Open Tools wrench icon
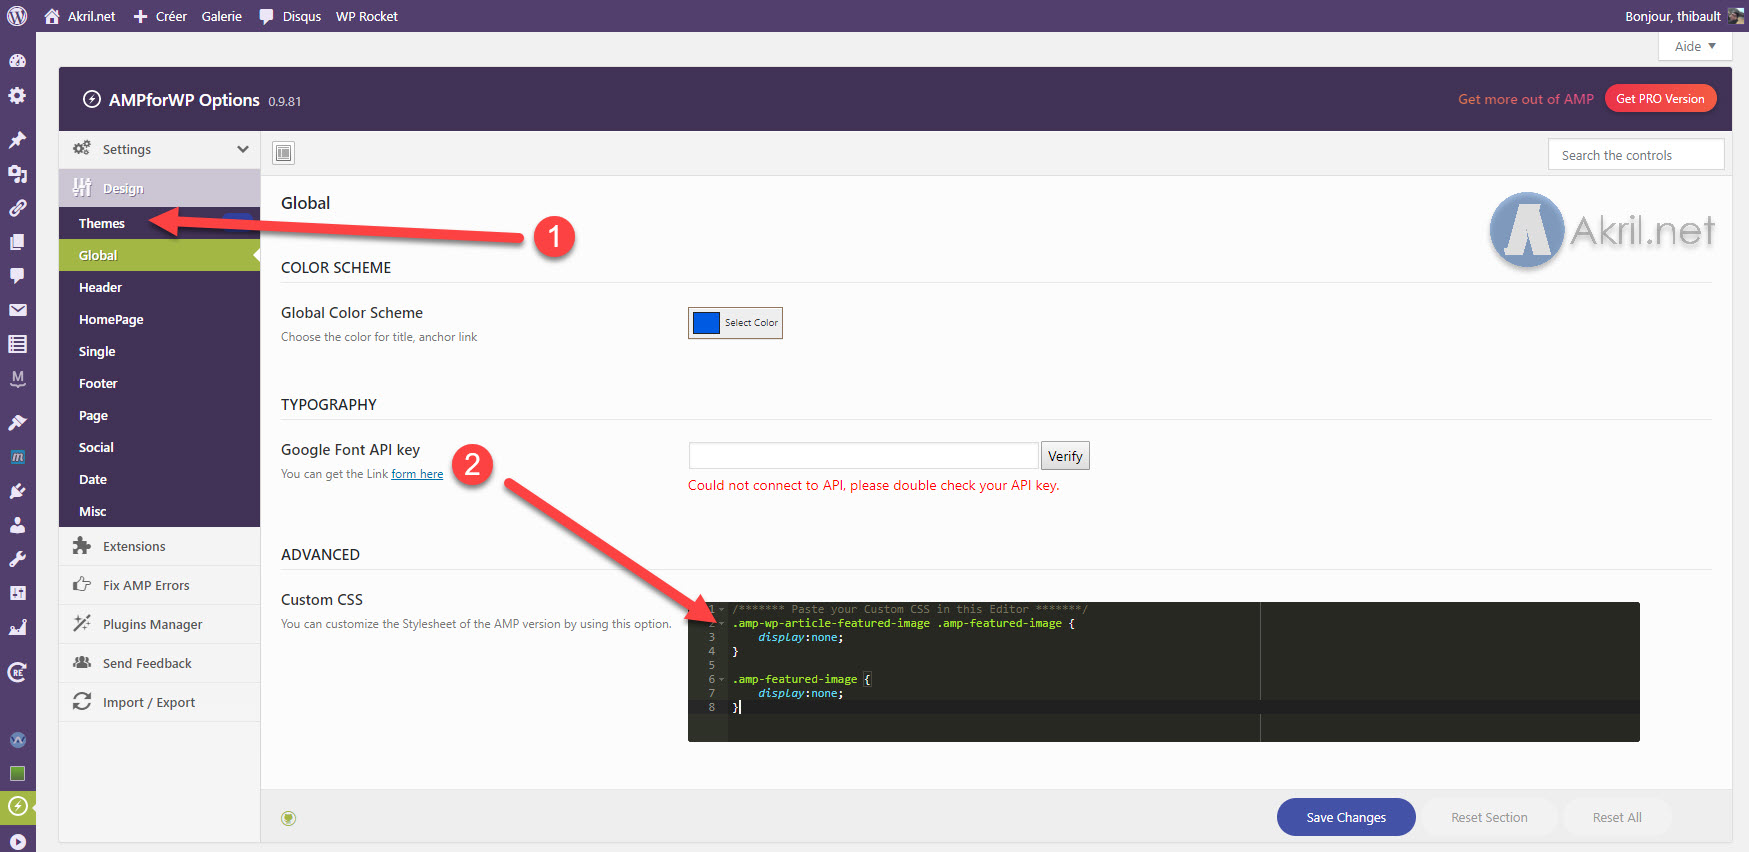 (x=17, y=559)
